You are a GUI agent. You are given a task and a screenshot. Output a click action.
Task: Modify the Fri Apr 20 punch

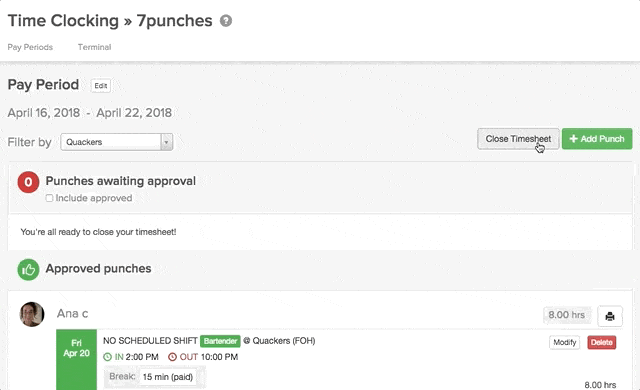564,342
